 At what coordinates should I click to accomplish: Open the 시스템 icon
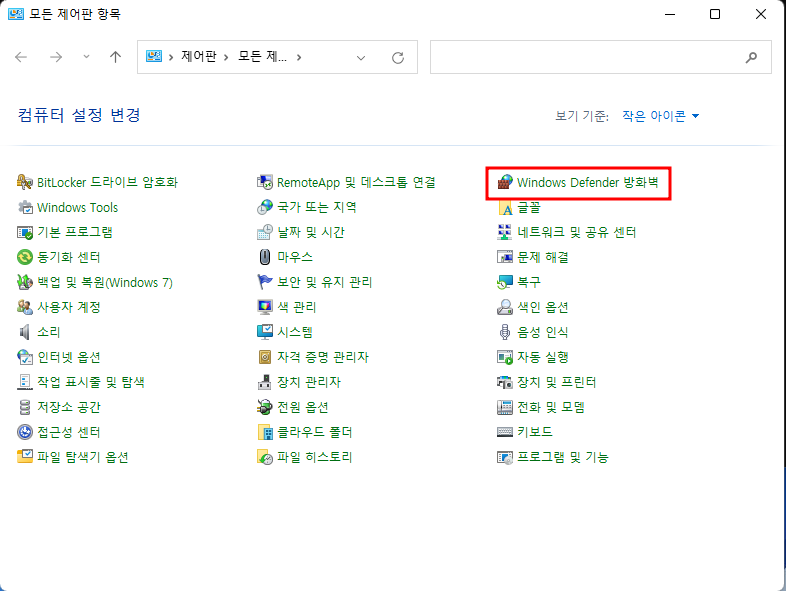tap(265, 332)
